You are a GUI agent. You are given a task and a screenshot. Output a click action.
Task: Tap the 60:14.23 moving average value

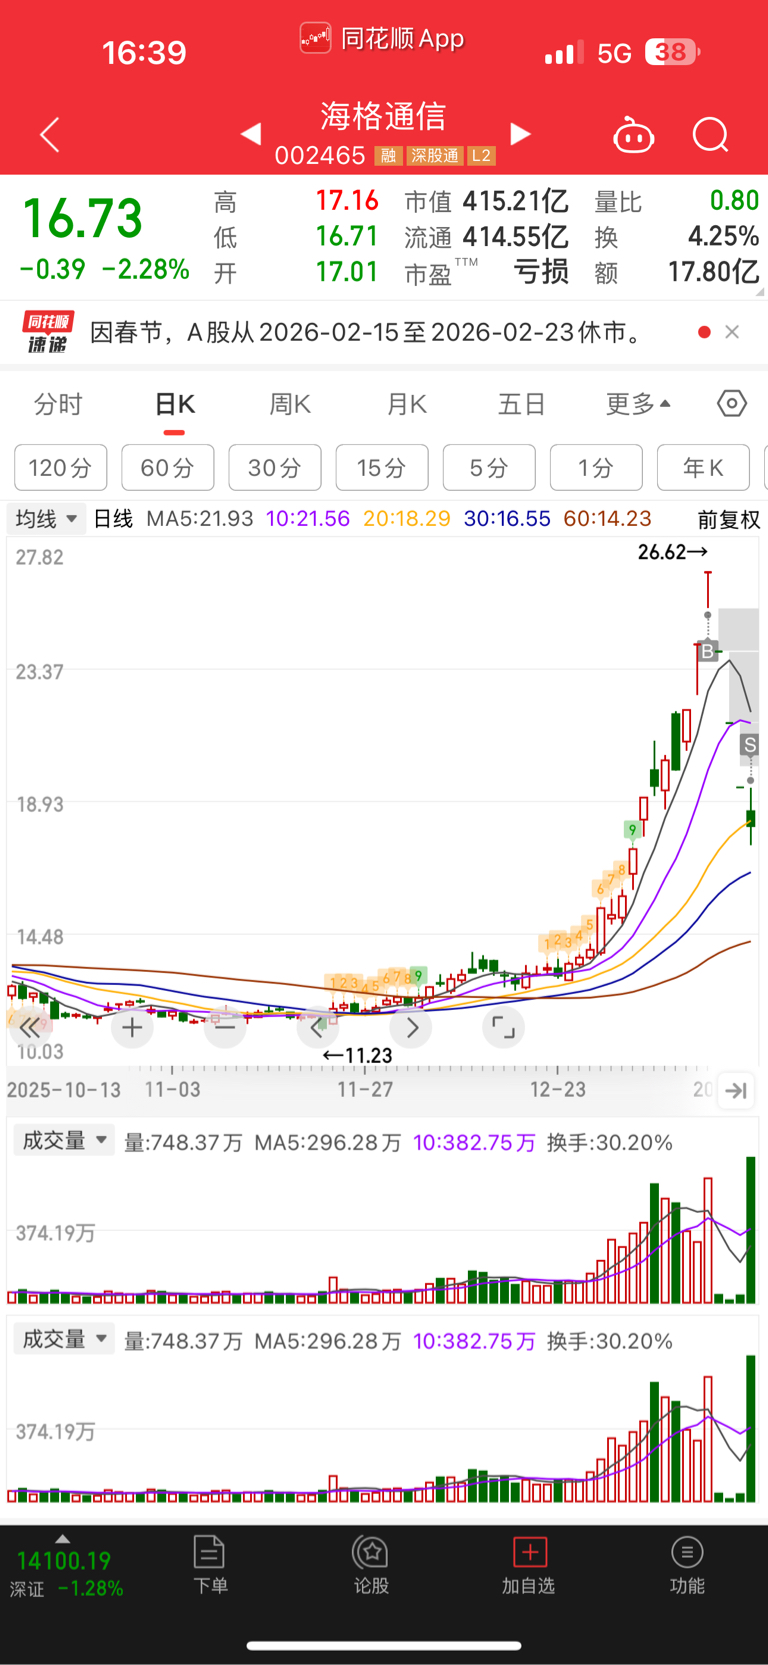(608, 520)
